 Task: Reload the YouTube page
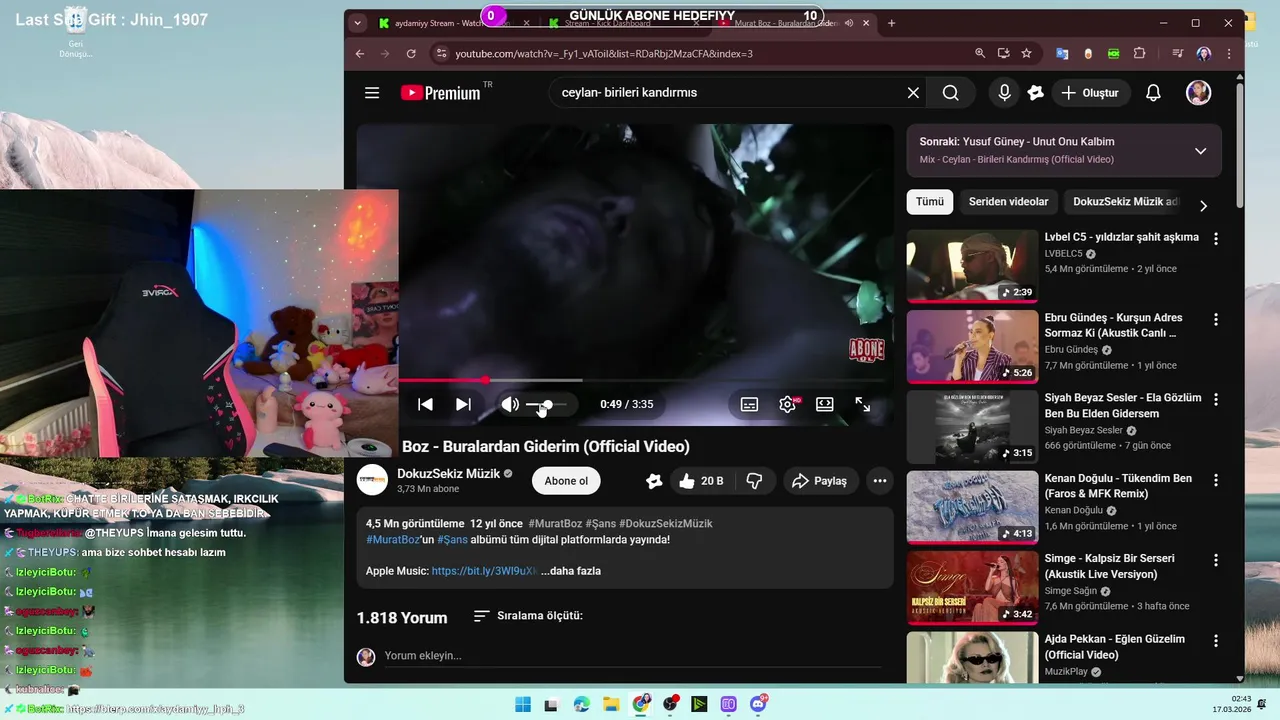[411, 53]
